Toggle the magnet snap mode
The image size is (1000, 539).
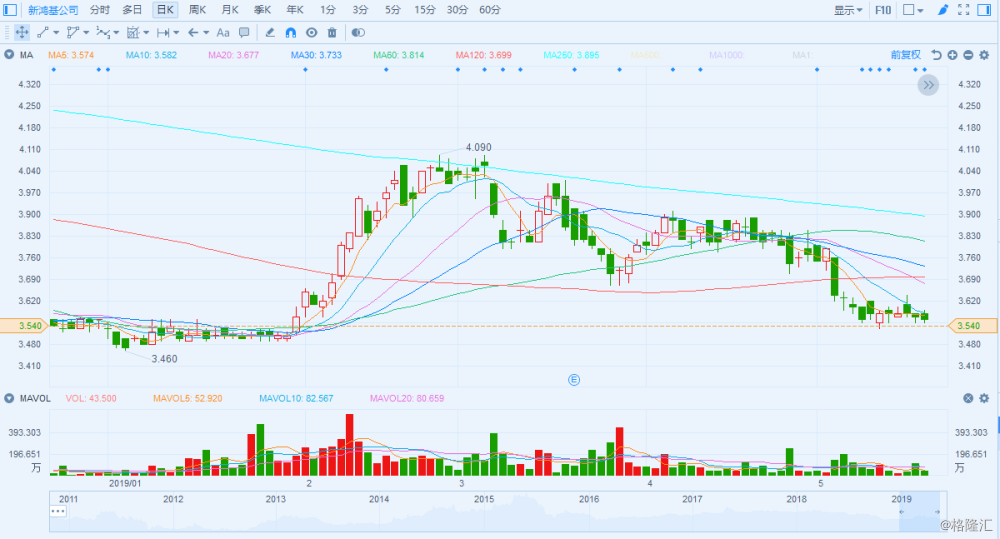[291, 33]
